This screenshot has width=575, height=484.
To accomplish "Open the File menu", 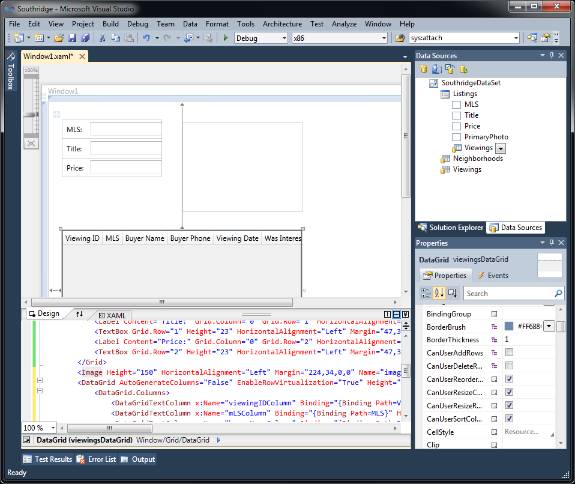I will [x=14, y=24].
